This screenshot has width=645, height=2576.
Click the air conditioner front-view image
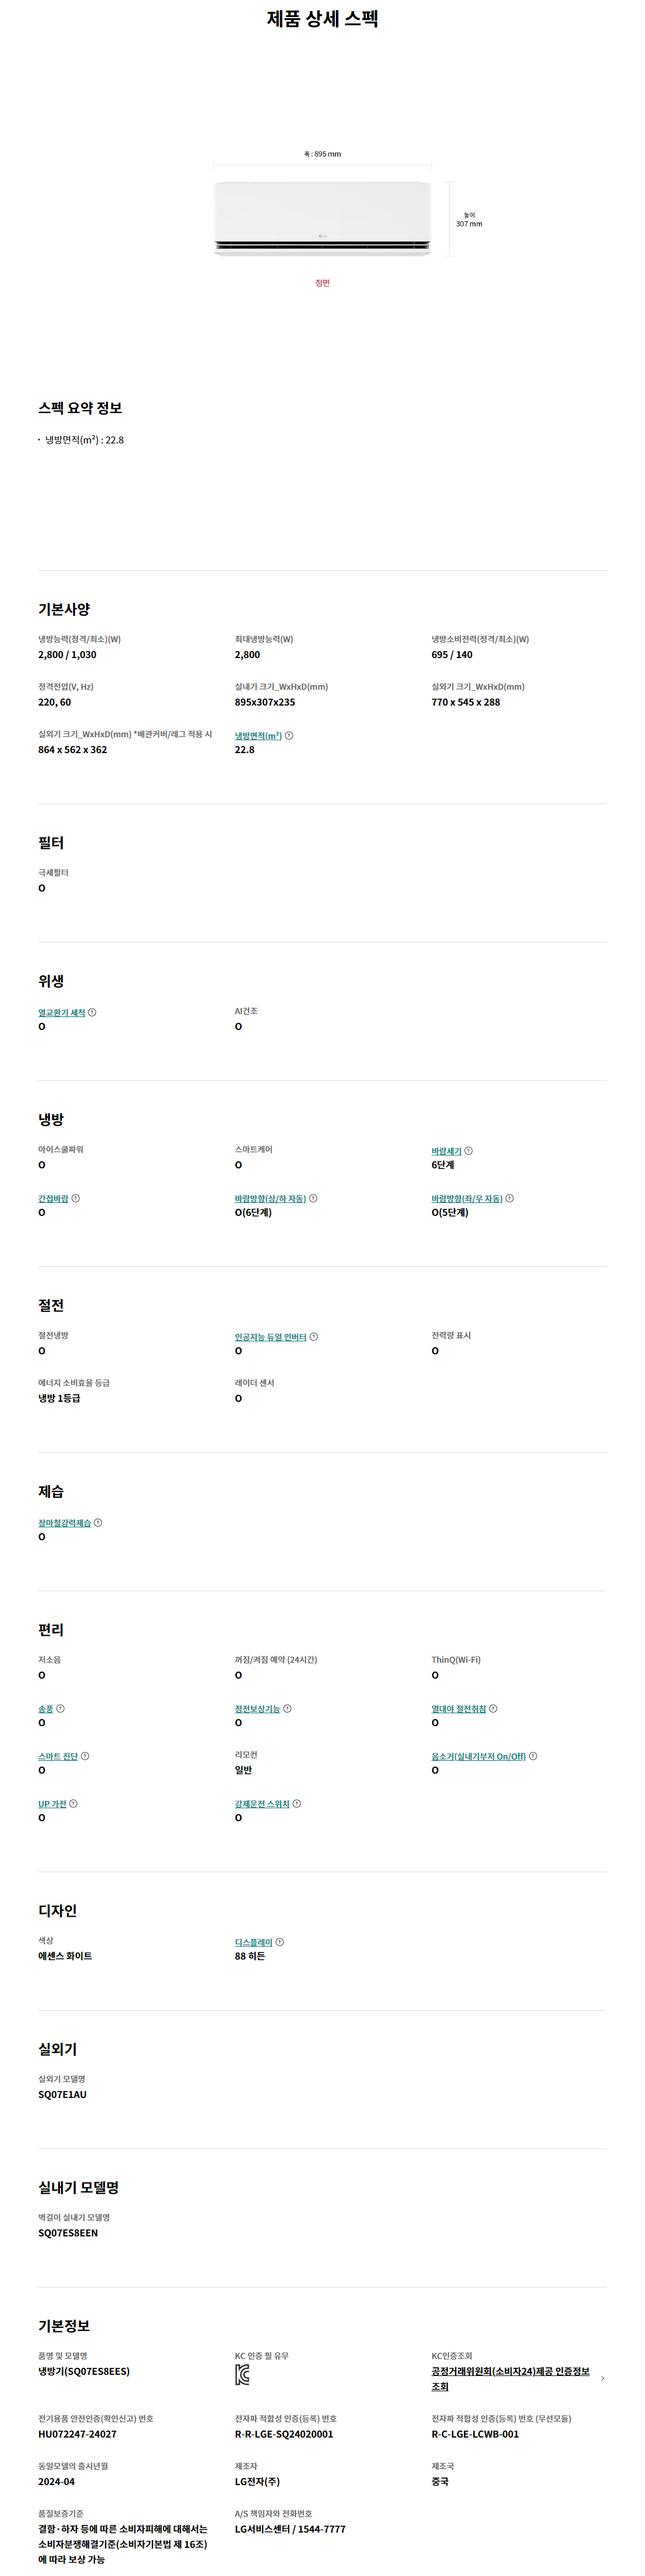pyautogui.click(x=322, y=218)
